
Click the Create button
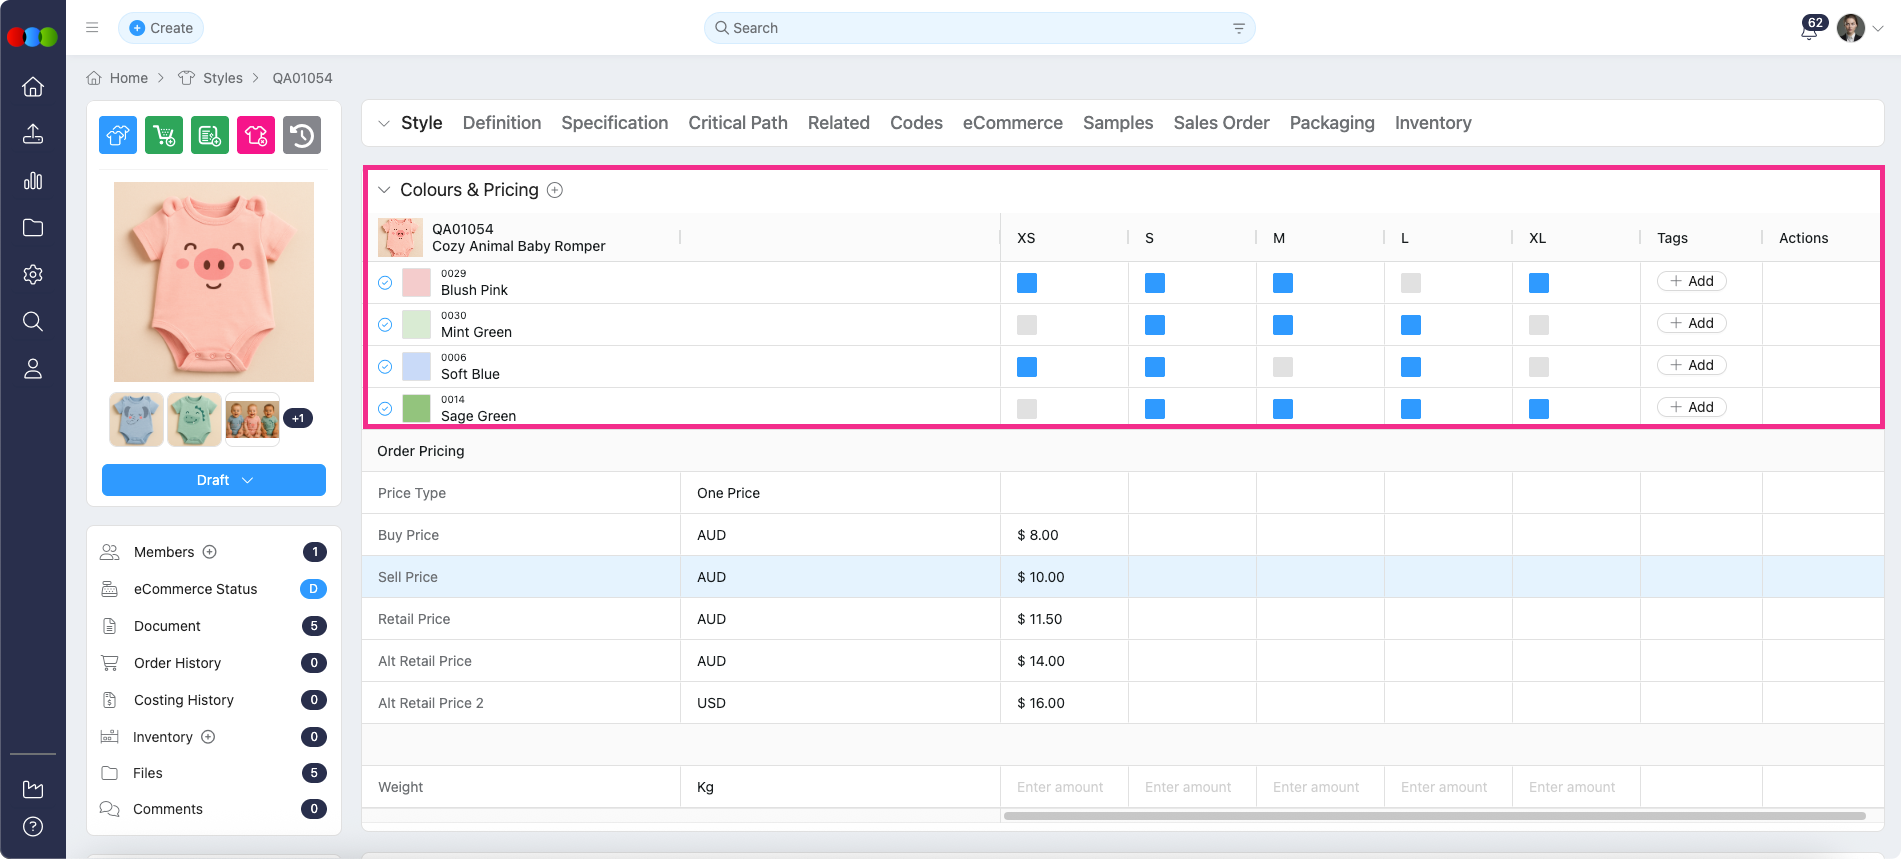(x=161, y=28)
